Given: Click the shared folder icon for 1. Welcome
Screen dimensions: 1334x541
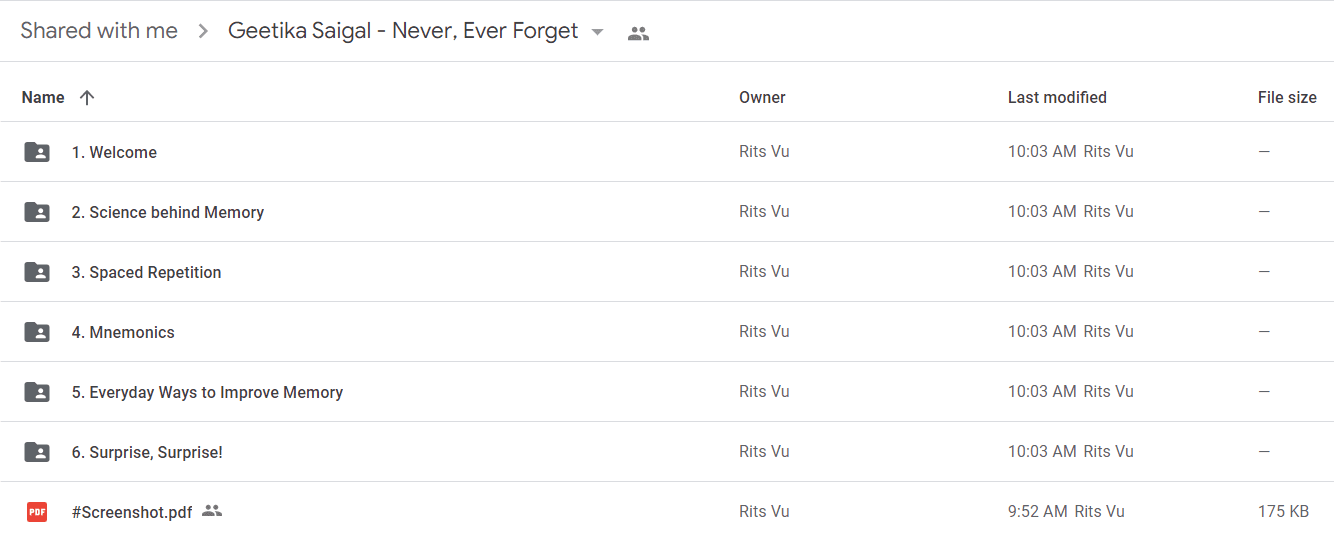Looking at the screenshot, I should click(x=37, y=152).
